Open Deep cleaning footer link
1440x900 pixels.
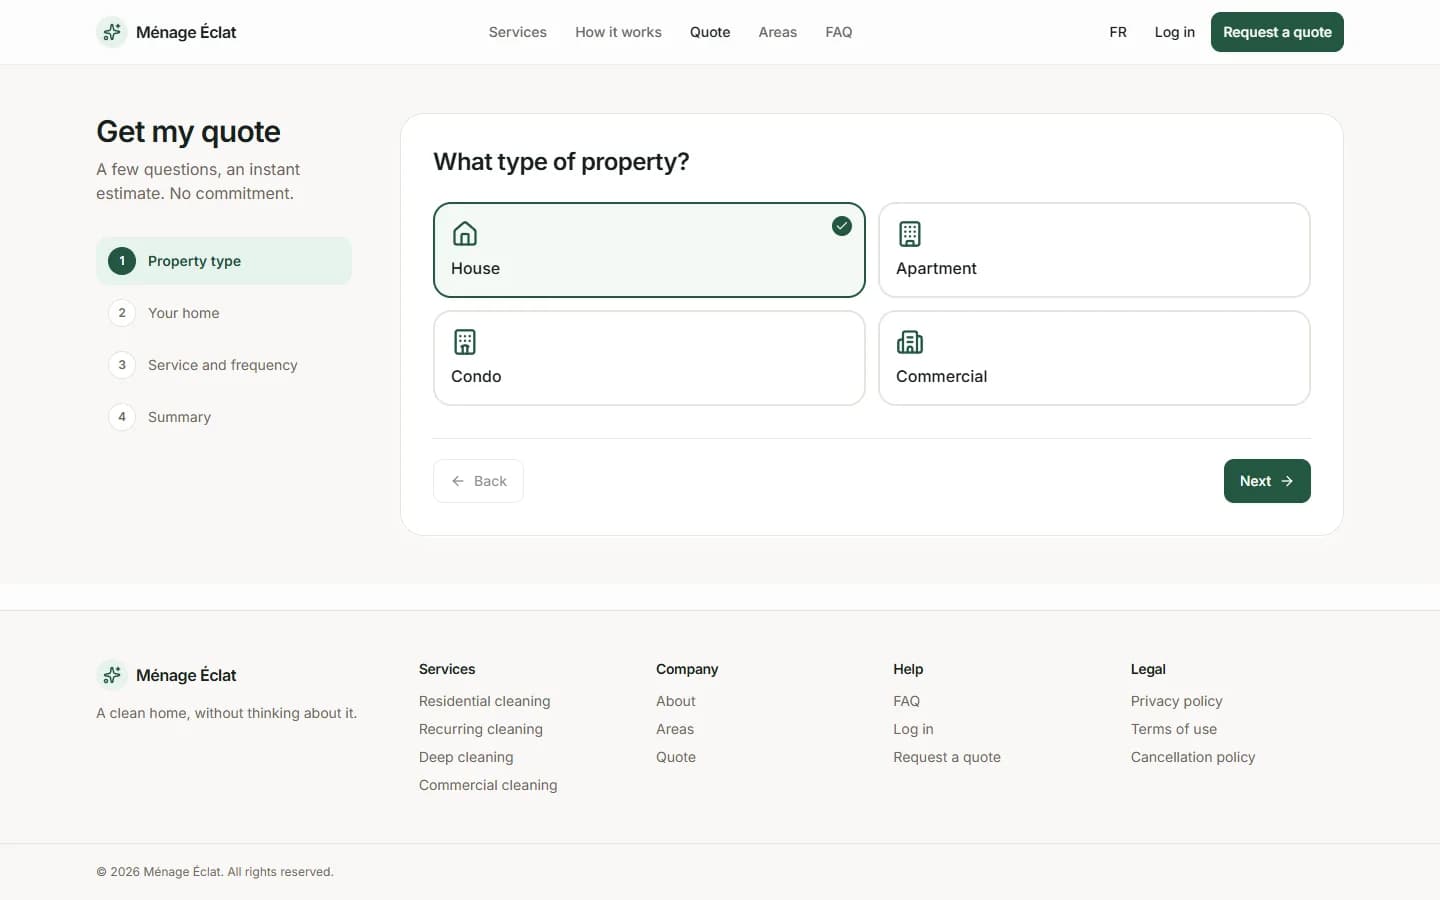tap(466, 757)
